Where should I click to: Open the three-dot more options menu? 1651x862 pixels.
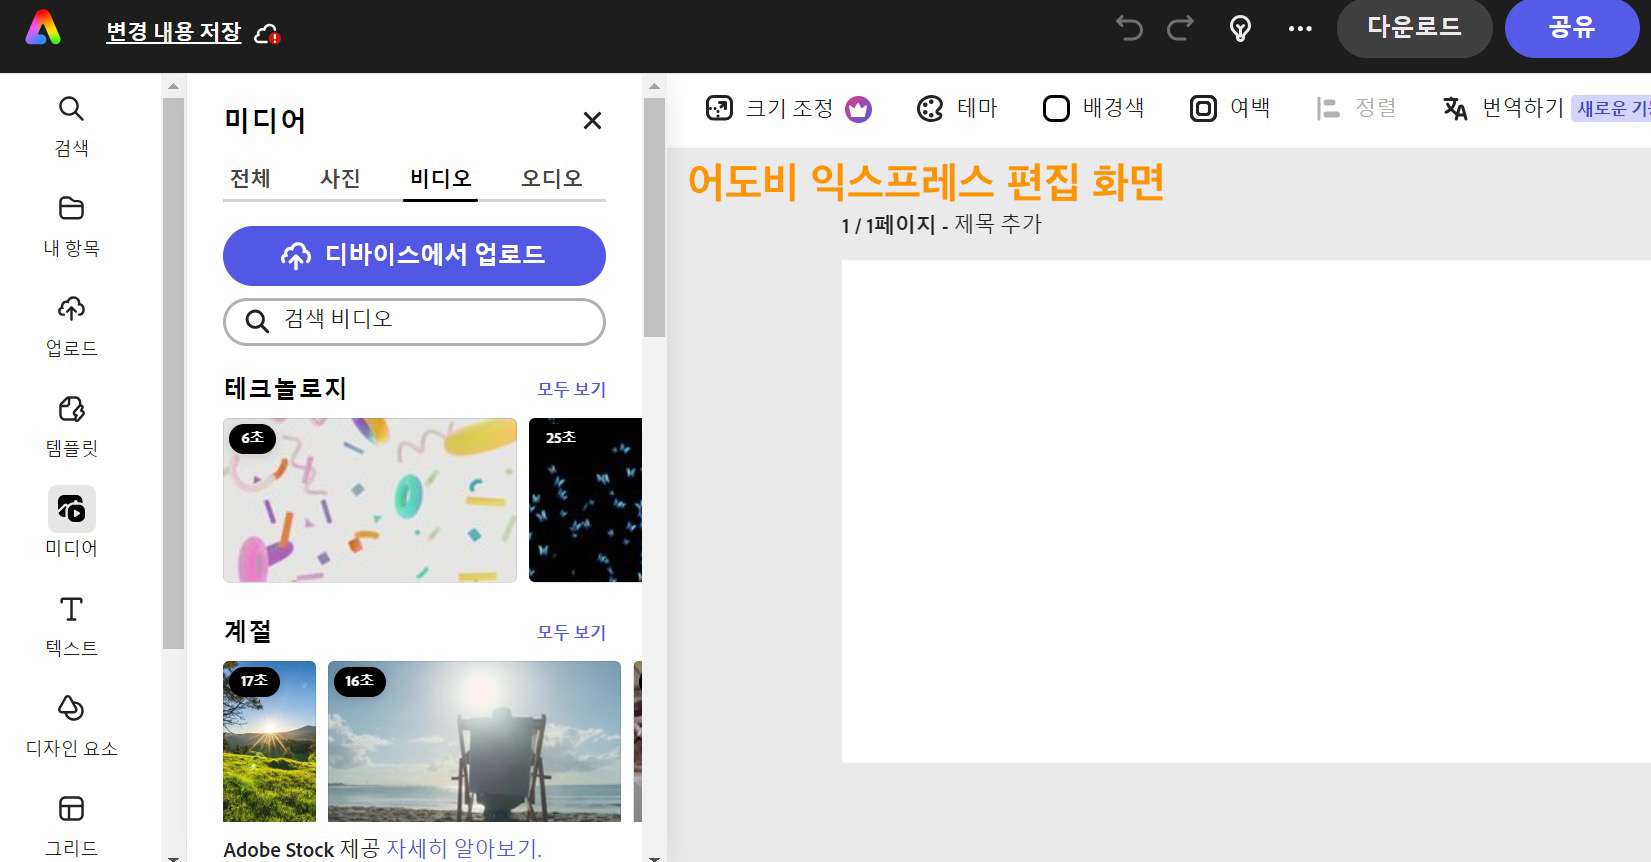click(1300, 28)
